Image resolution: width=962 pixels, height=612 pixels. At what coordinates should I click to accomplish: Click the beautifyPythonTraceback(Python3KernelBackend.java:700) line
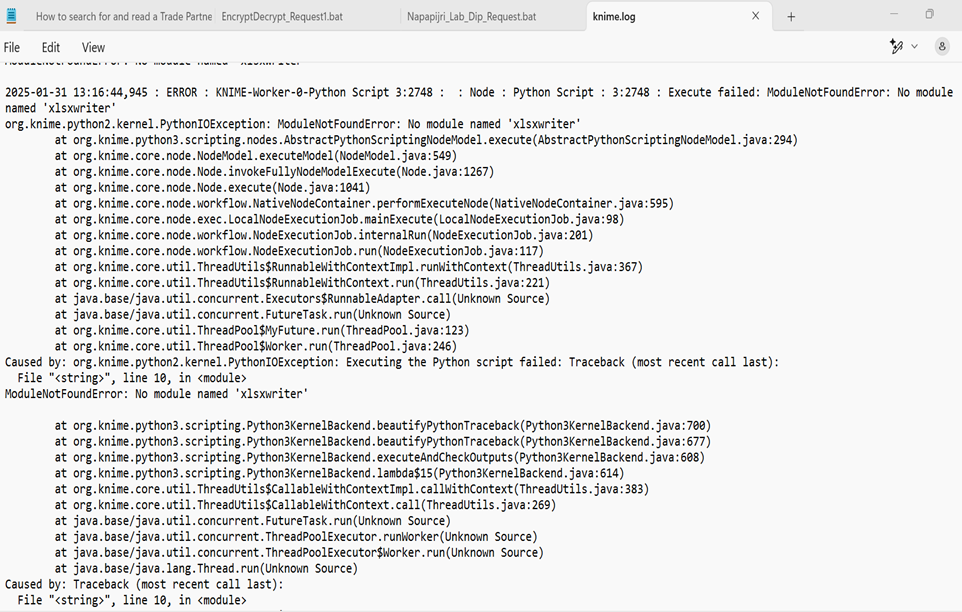pos(382,426)
